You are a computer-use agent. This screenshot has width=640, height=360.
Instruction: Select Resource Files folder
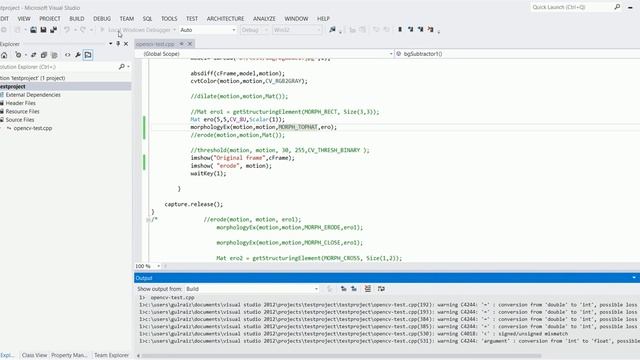point(22,111)
